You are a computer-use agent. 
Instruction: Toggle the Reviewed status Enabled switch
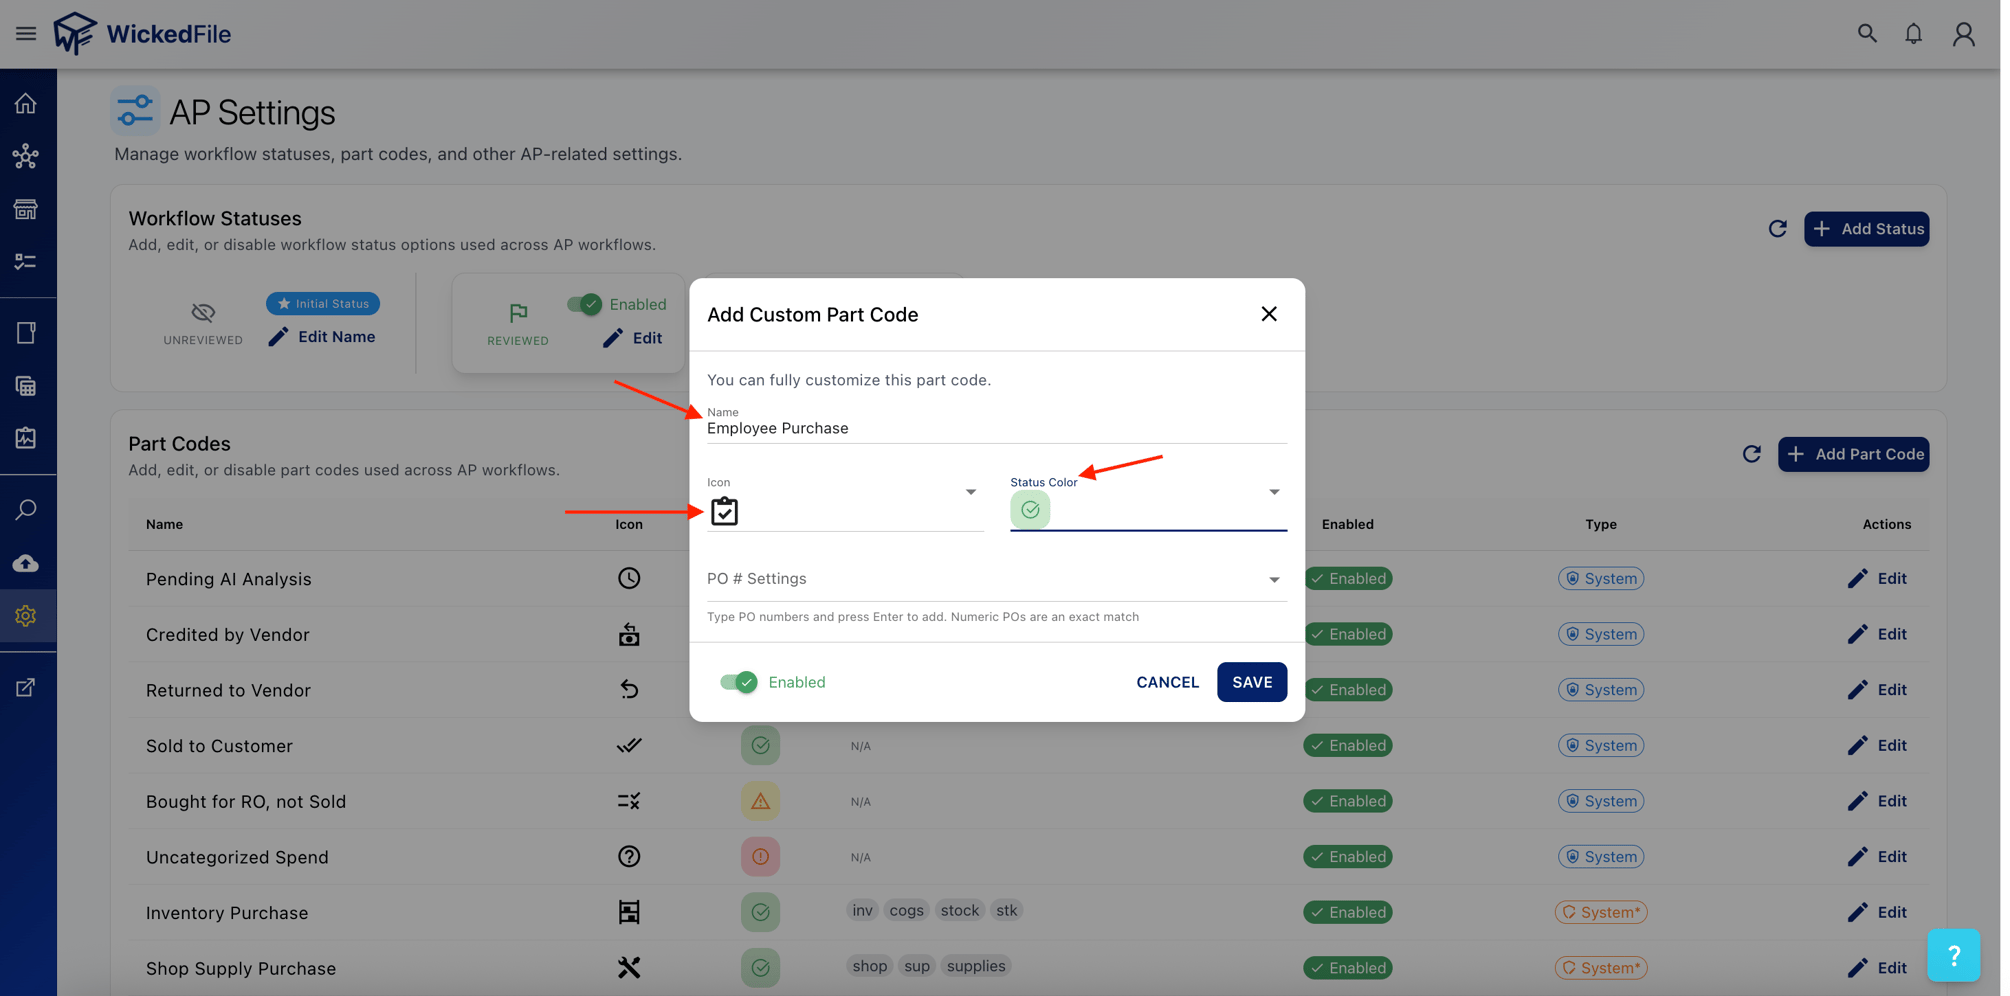tap(585, 304)
